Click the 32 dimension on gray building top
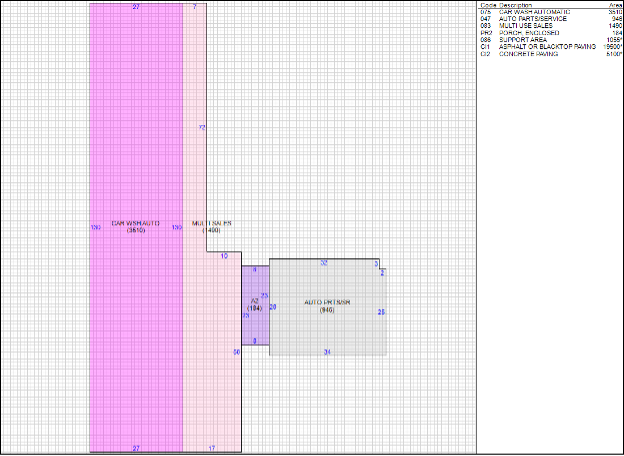Image resolution: width=624 pixels, height=456 pixels. click(x=324, y=262)
